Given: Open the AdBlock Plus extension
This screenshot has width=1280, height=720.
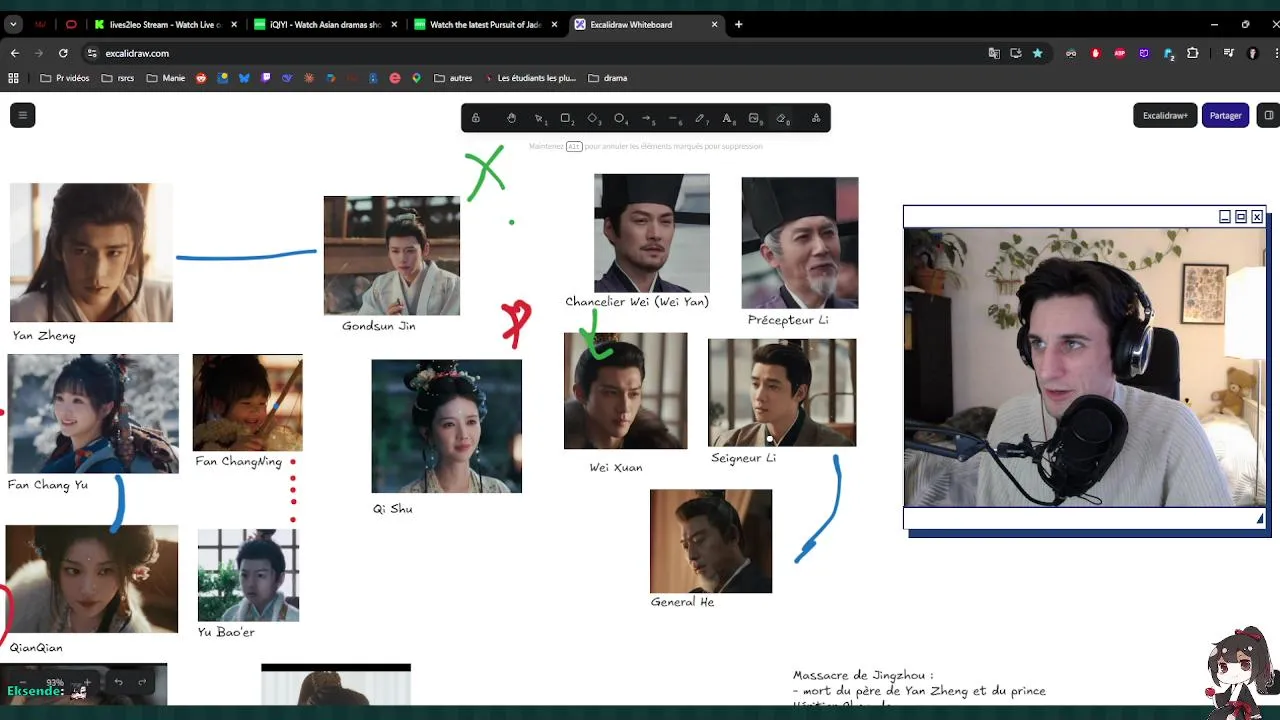Looking at the screenshot, I should (x=1119, y=53).
